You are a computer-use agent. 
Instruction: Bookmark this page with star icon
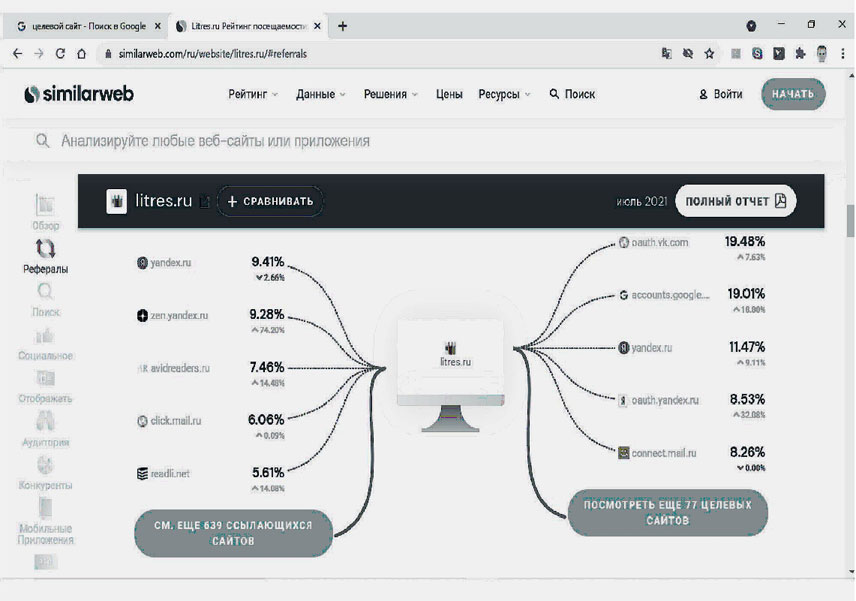point(709,53)
